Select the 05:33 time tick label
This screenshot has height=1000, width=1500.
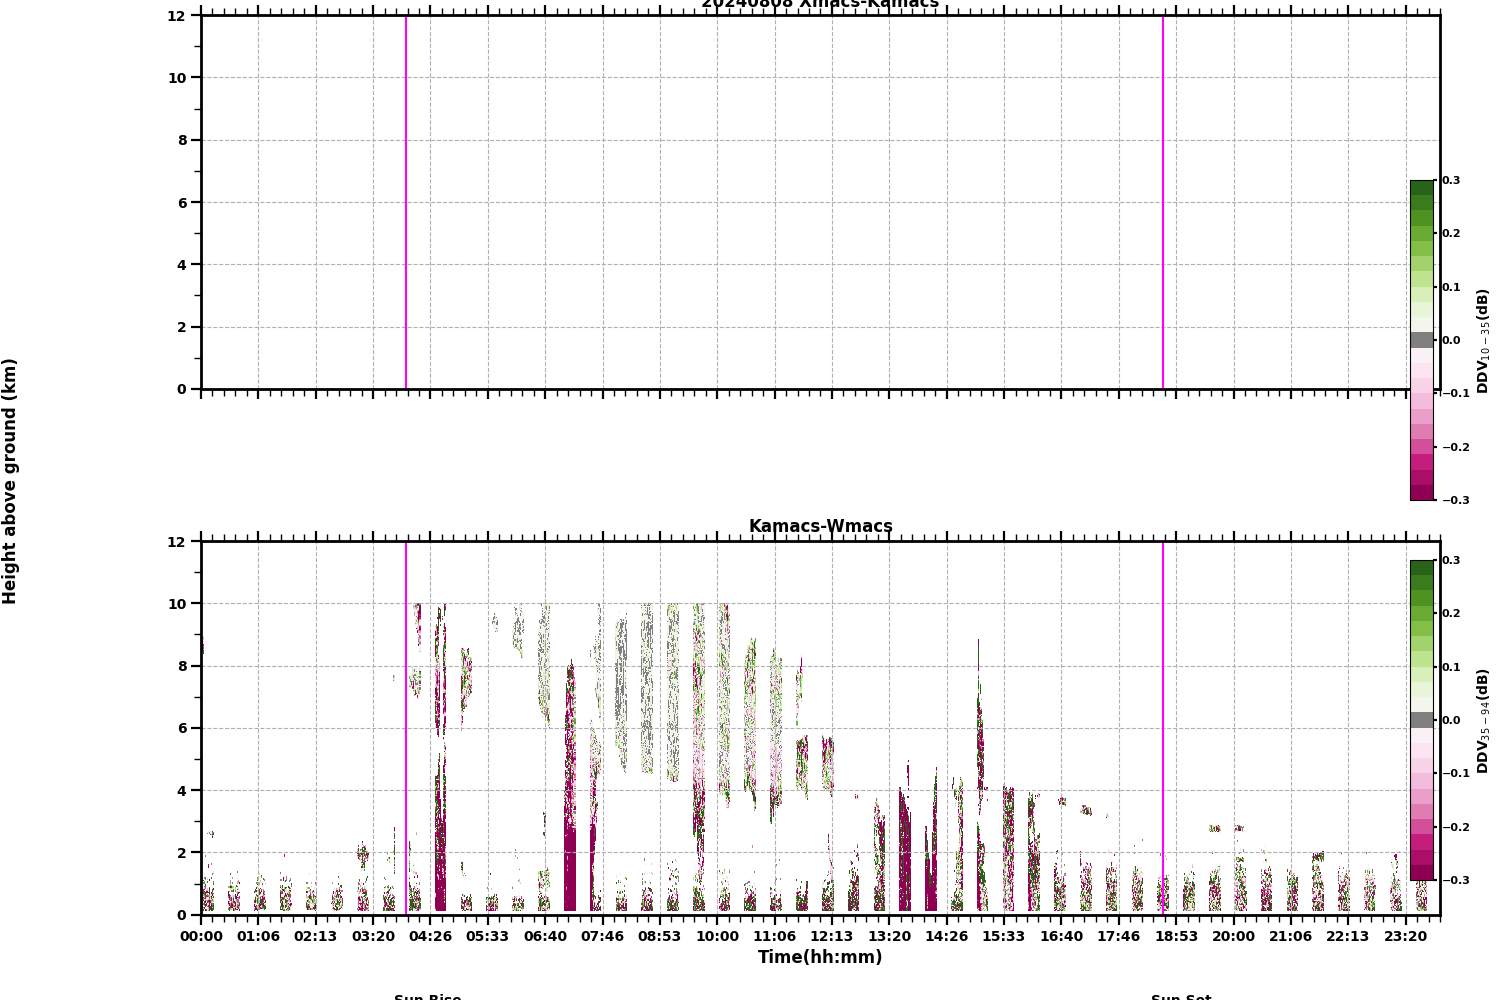487,937
